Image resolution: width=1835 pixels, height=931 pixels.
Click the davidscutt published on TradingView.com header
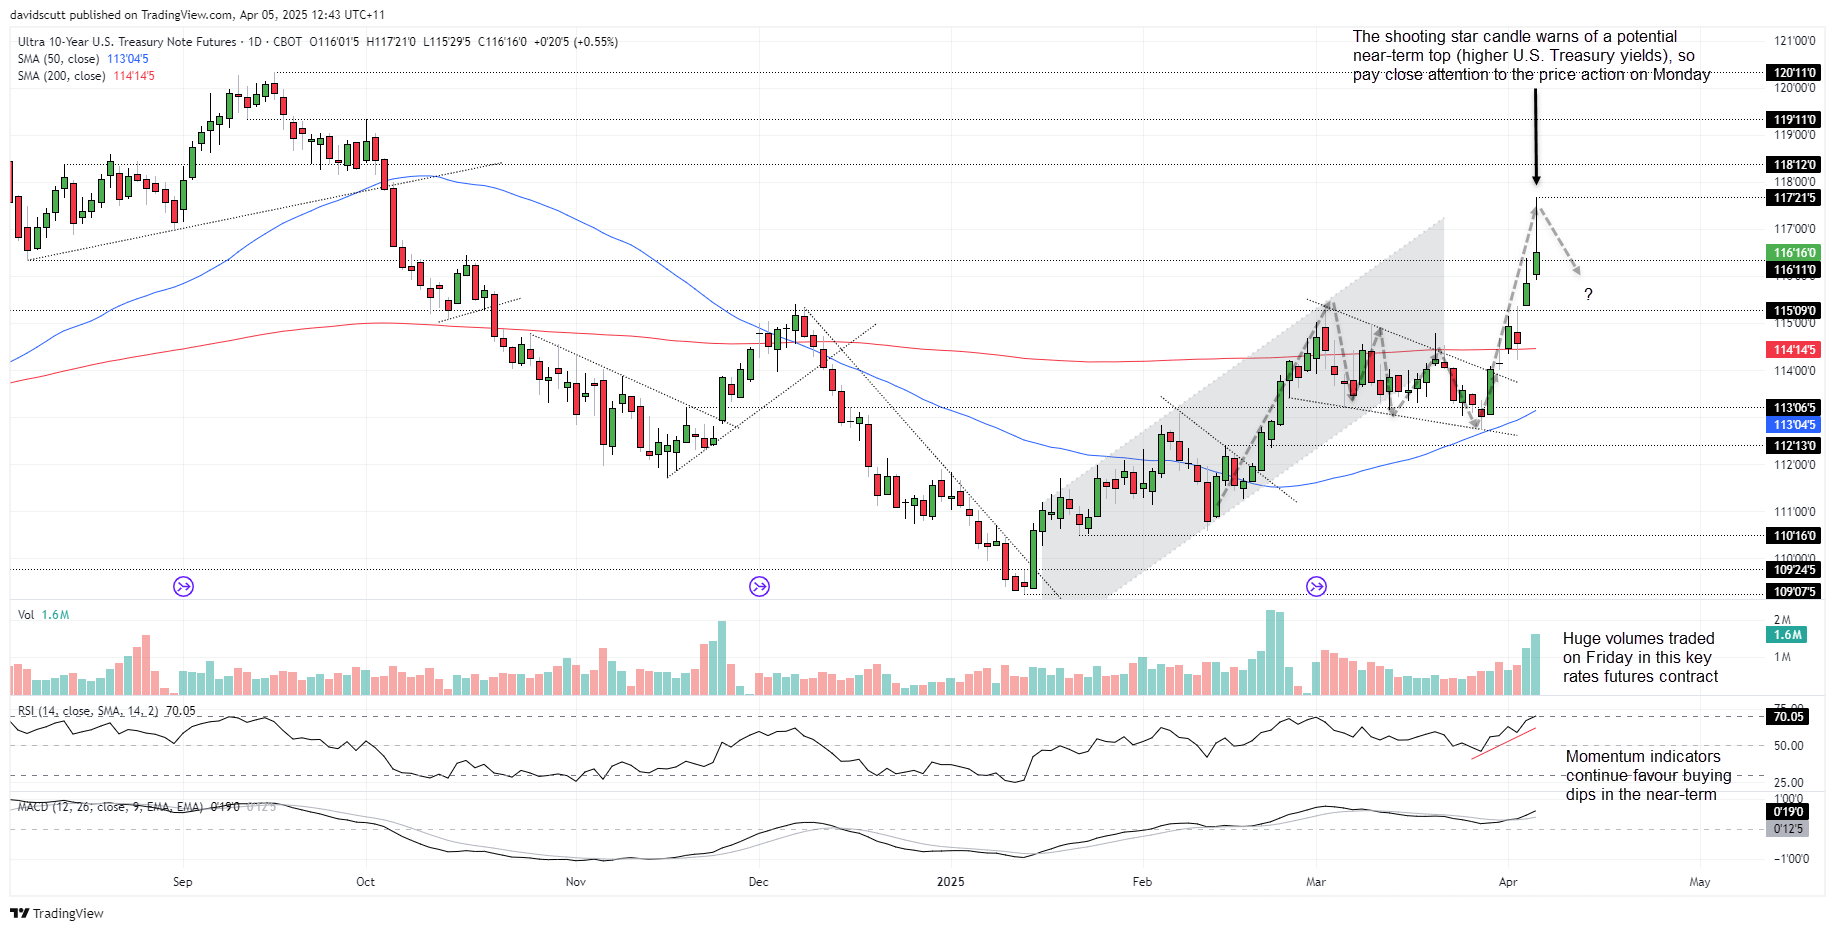point(197,15)
